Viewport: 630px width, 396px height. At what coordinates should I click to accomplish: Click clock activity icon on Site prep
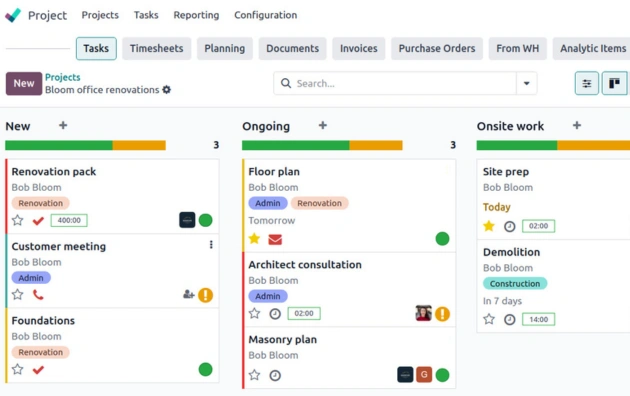click(509, 227)
